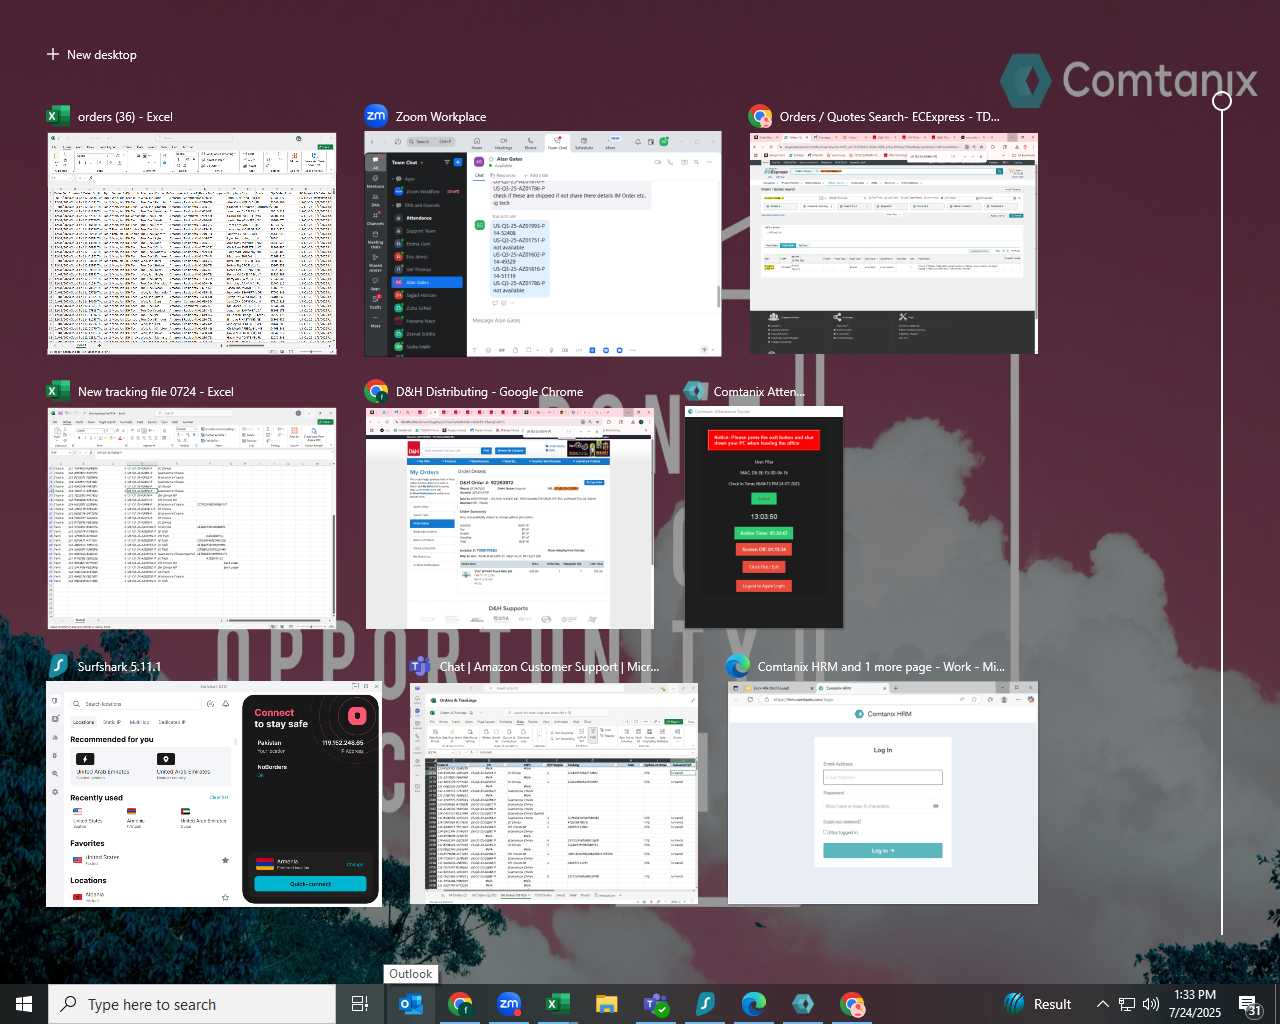This screenshot has height=1024, width=1280.
Task: Click the 'Result' widget in the taskbar
Action: click(1037, 1004)
